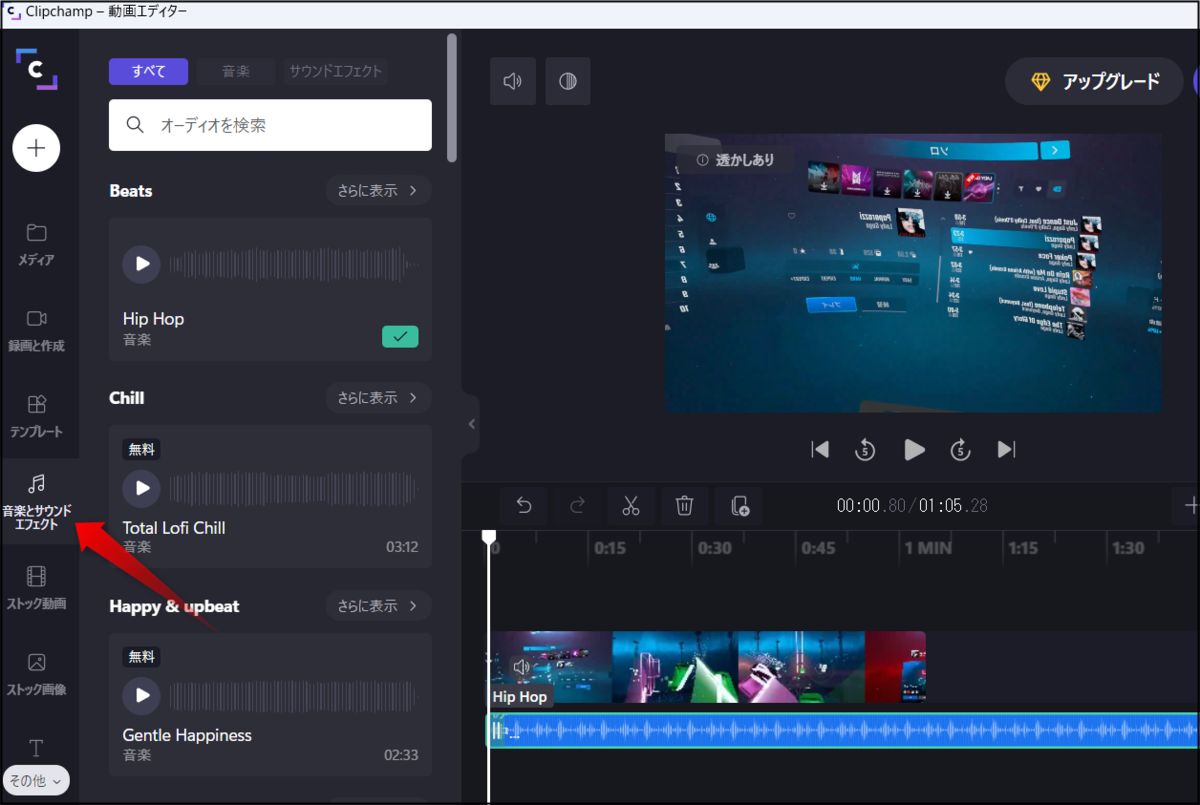Screen dimensions: 1200x805
Task: Split clip with scissors tool
Action: pos(630,506)
